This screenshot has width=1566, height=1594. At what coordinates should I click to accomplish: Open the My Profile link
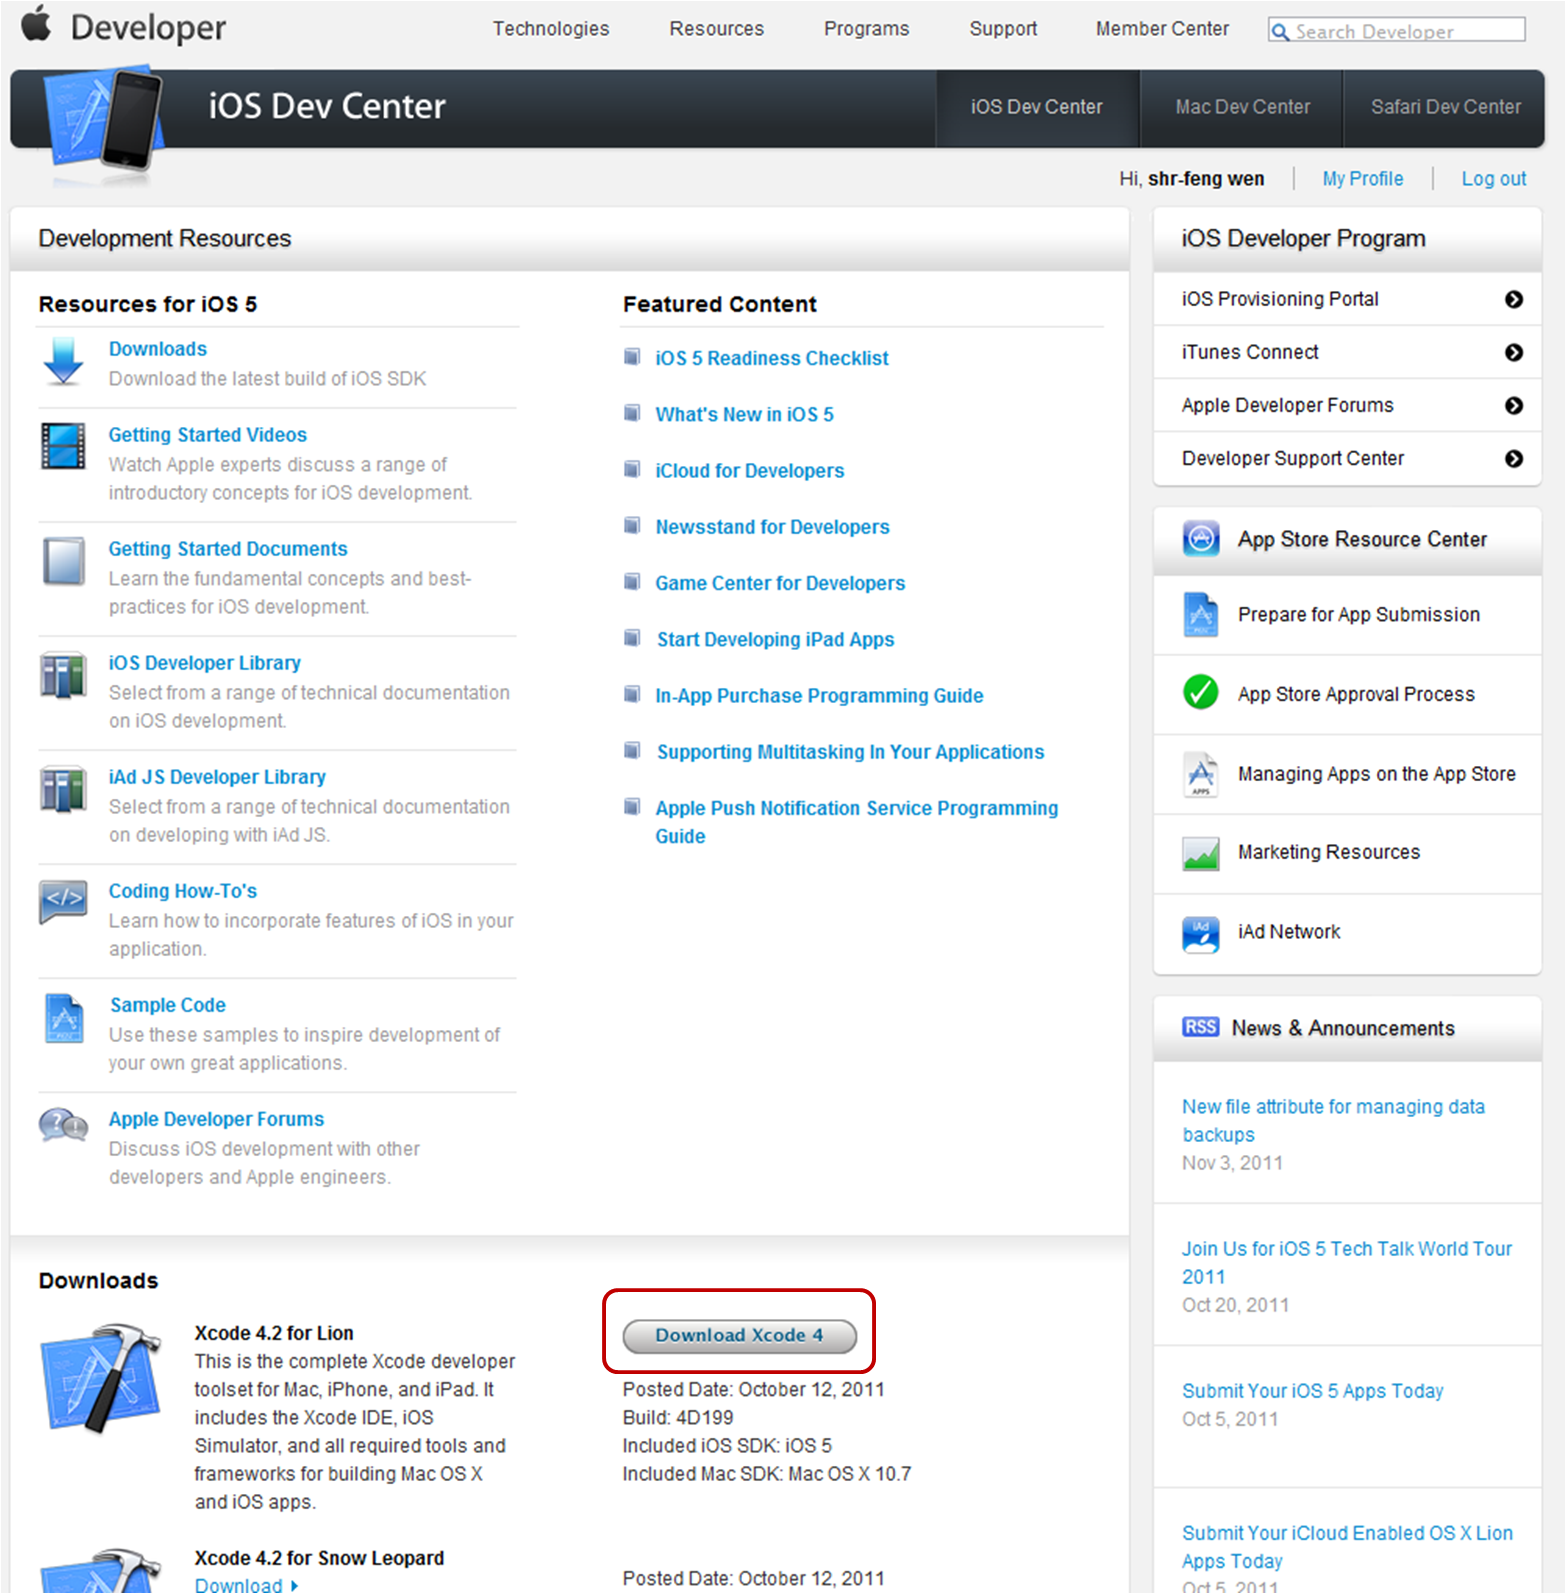coord(1362,179)
